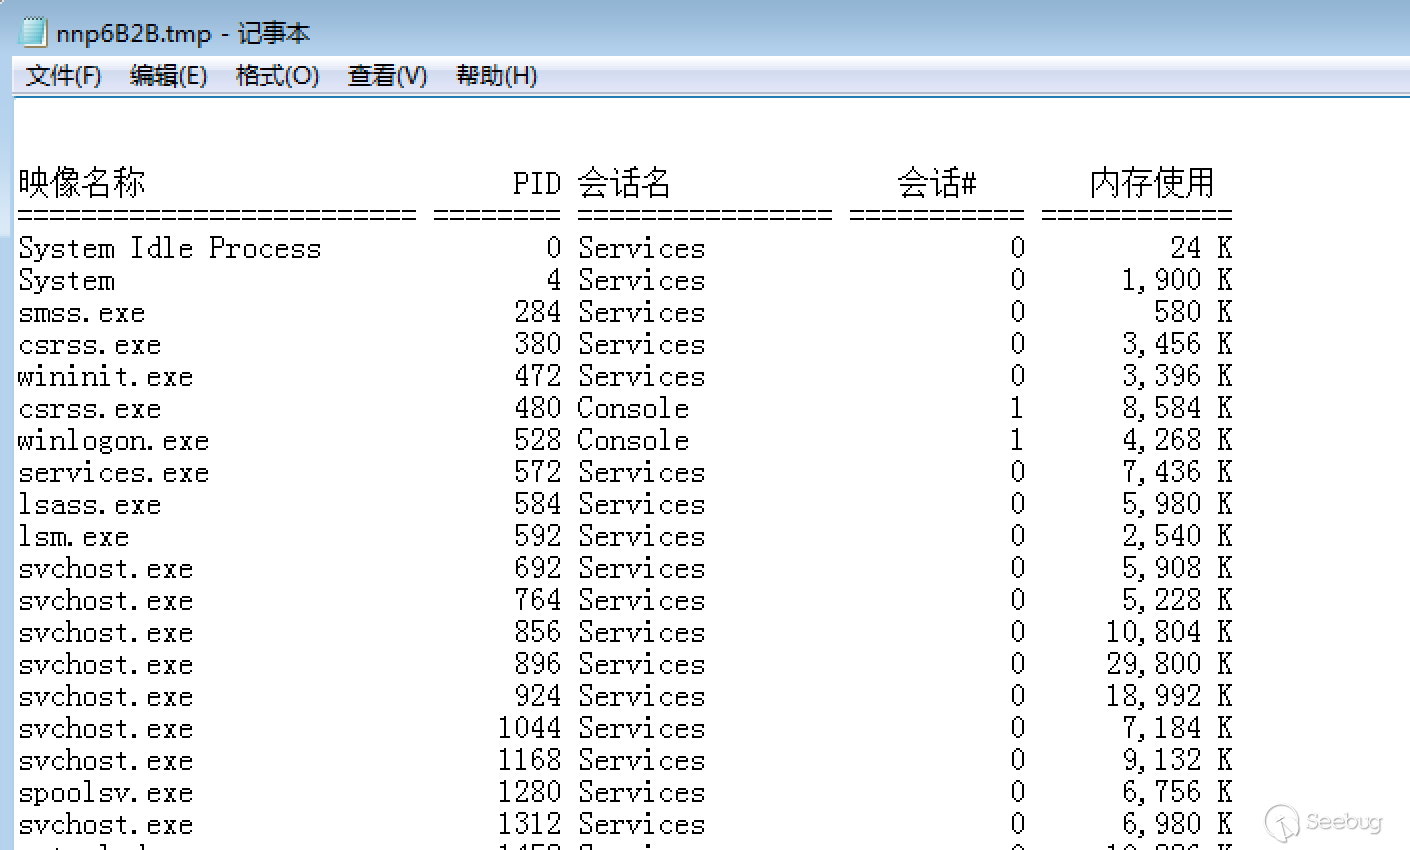Click memory value "5,228 K"
This screenshot has width=1410, height=850.
1177,600
